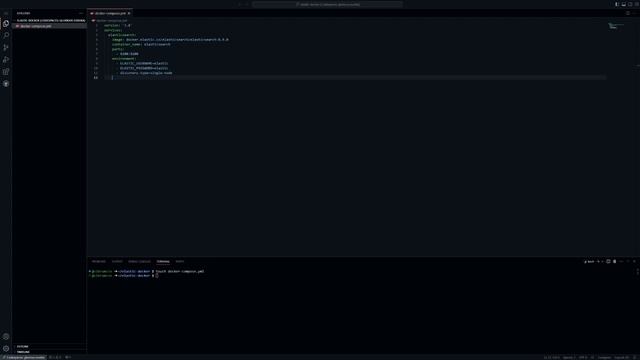Select docker-compose.yml in the Explorer tree
Screen dimensions: 640x360
coord(49,26)
